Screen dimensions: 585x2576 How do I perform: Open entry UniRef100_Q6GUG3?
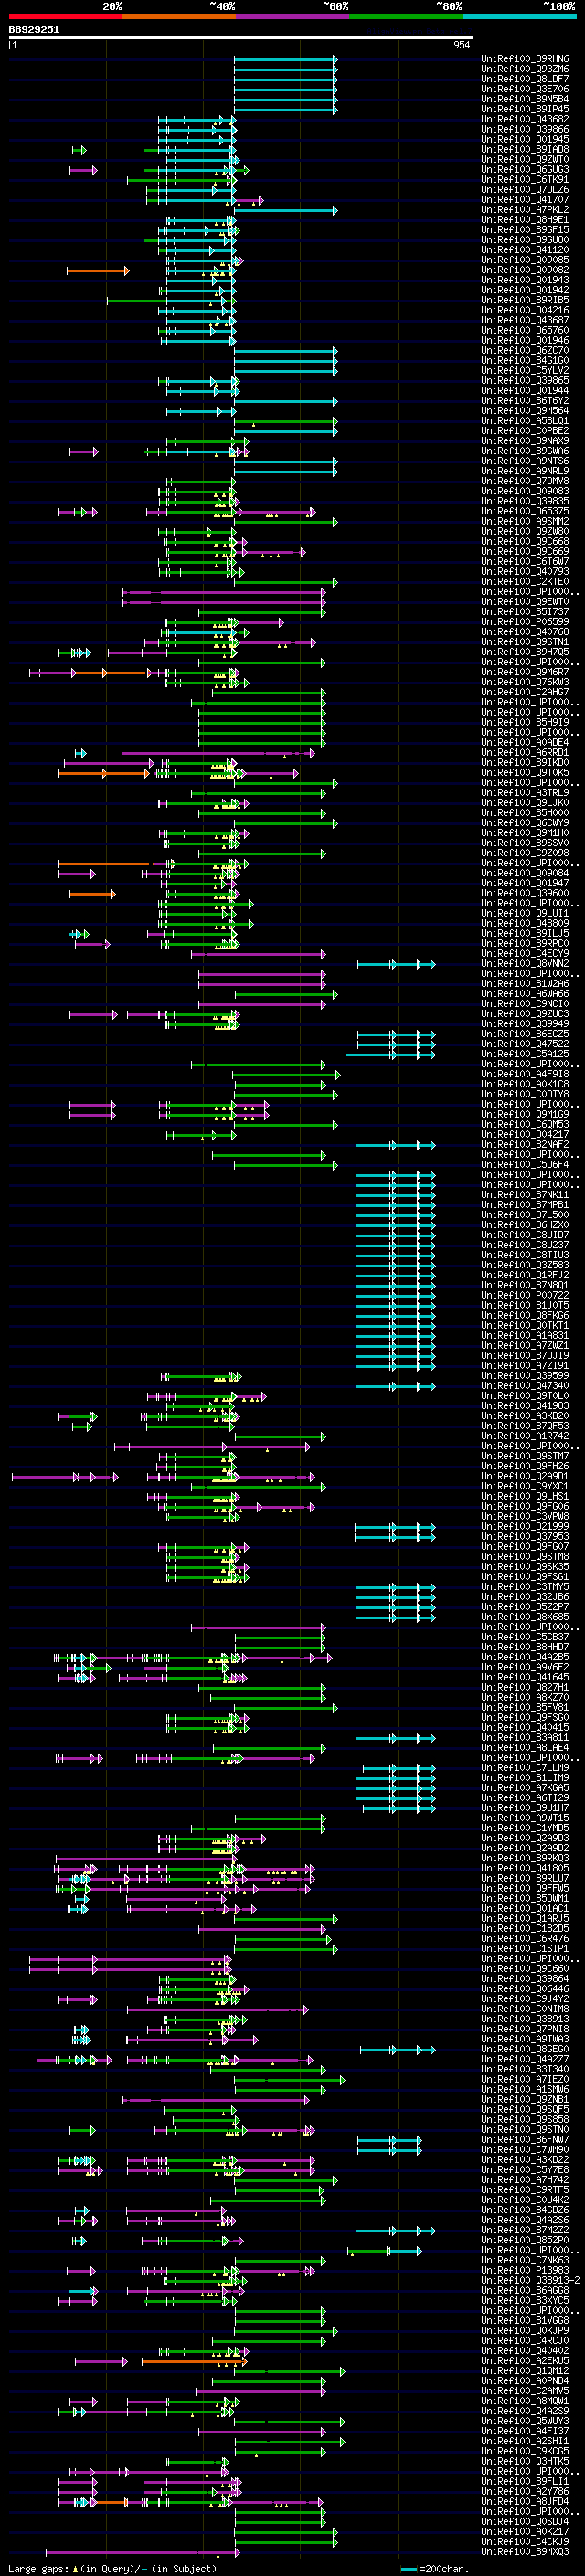525,170
